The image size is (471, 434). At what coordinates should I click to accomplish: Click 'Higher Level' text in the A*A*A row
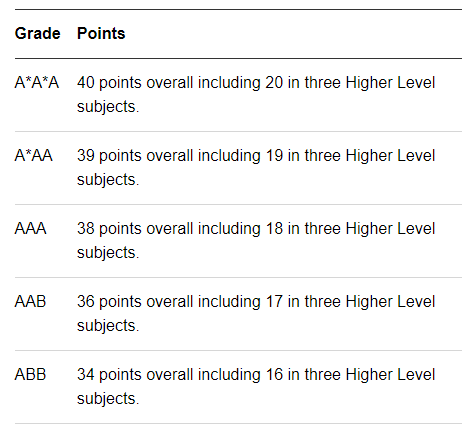(390, 83)
